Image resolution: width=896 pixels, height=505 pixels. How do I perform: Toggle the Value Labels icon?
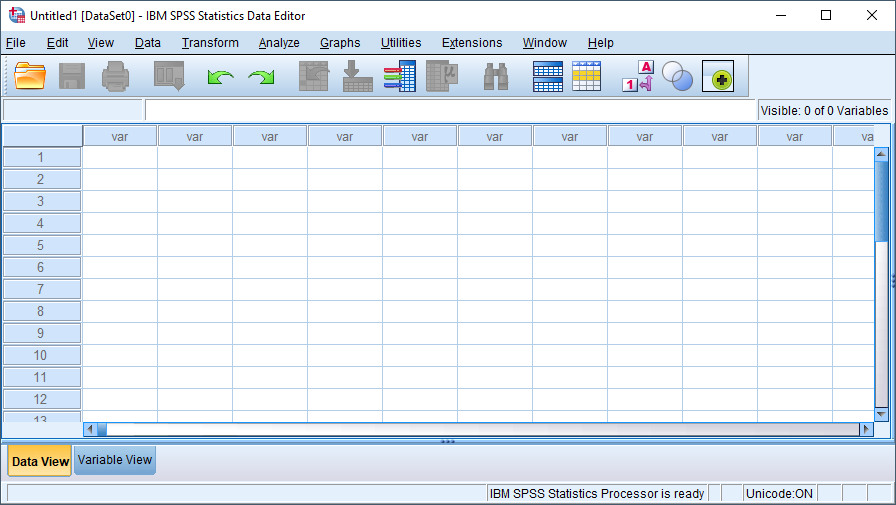[638, 76]
